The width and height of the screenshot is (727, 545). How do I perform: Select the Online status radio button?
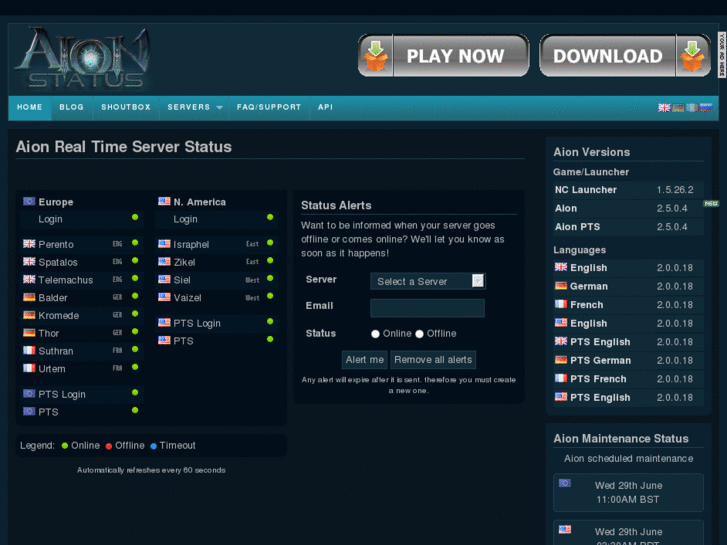[x=376, y=334]
